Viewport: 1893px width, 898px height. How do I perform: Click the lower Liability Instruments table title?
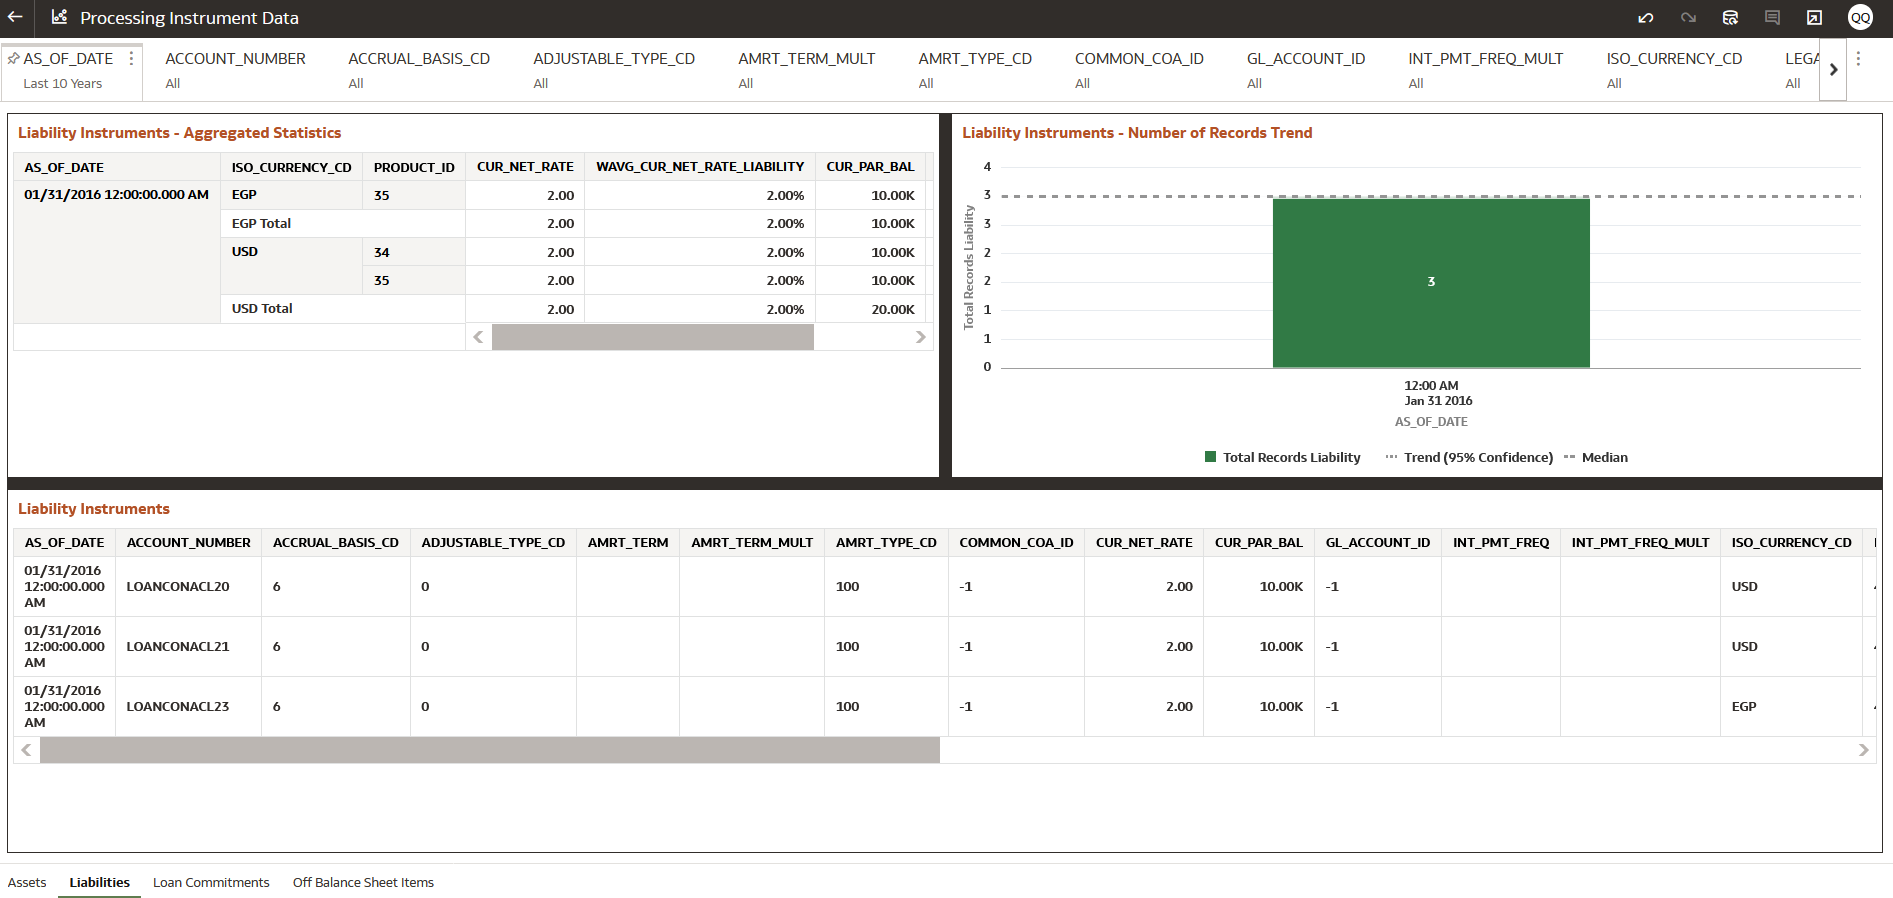94,508
